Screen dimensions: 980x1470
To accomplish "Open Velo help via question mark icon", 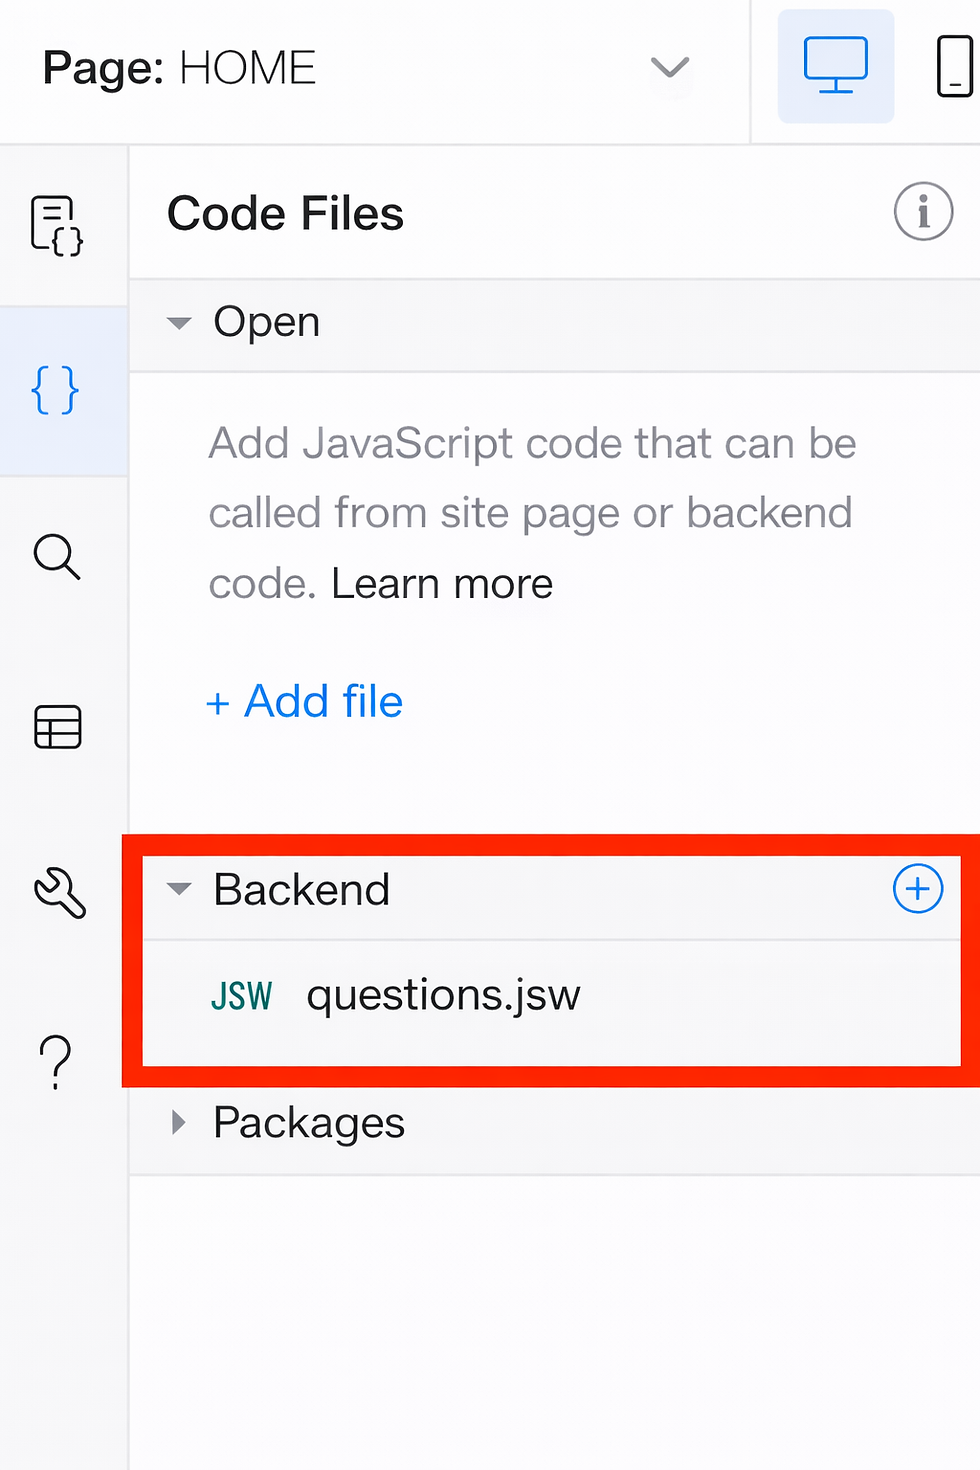I will point(55,1060).
